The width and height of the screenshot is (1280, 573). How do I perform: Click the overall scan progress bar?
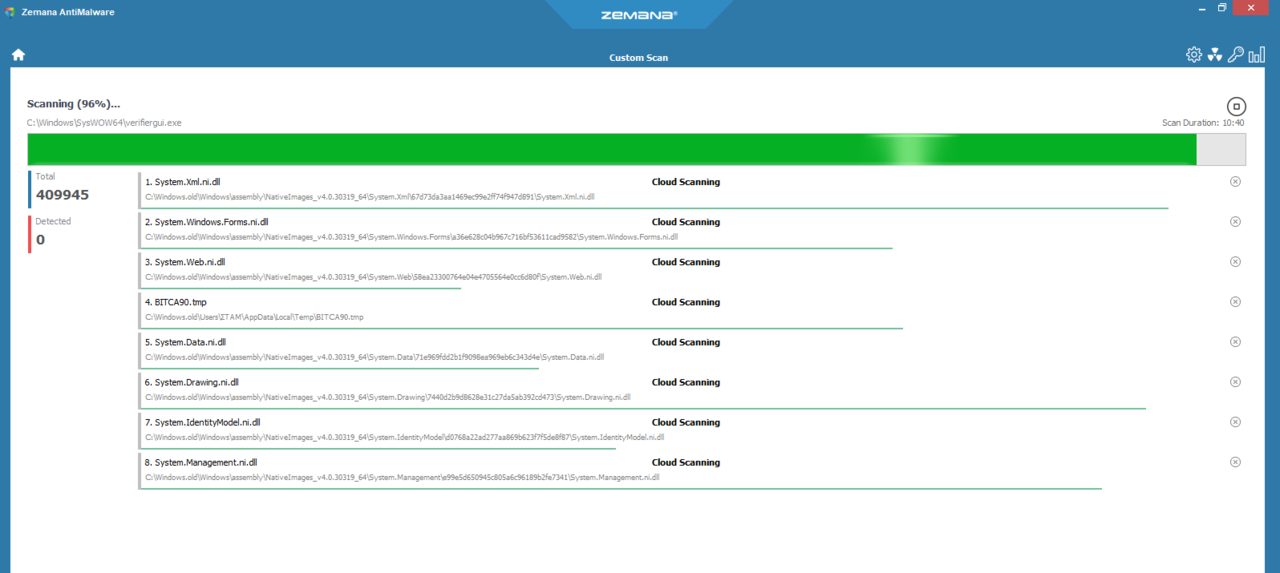[637, 149]
